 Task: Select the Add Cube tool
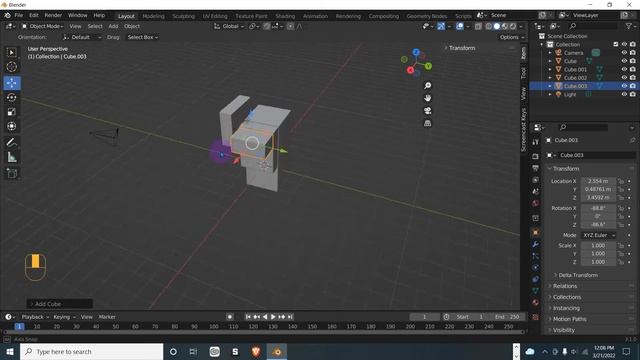coord(11,173)
